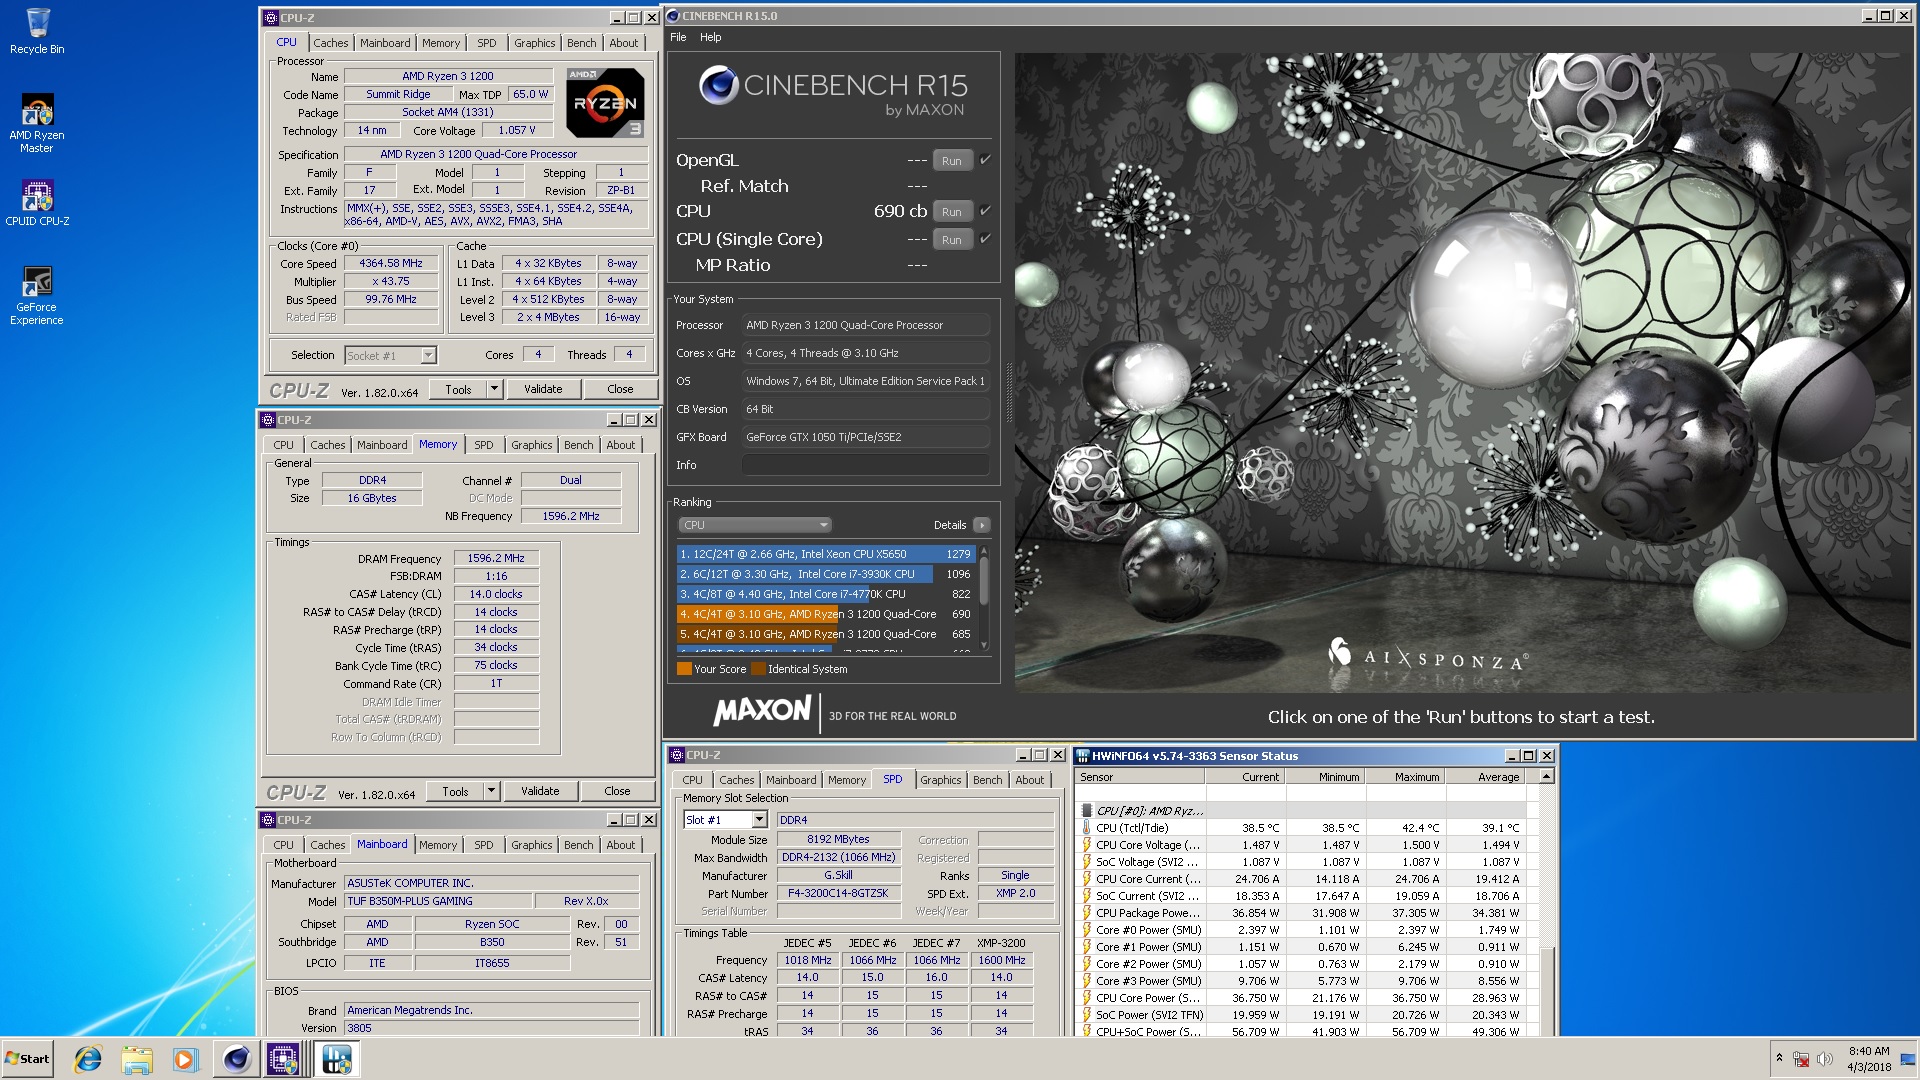The image size is (1920, 1080).
Task: Click the SoC Voltage lightning icon
Action: (1086, 862)
